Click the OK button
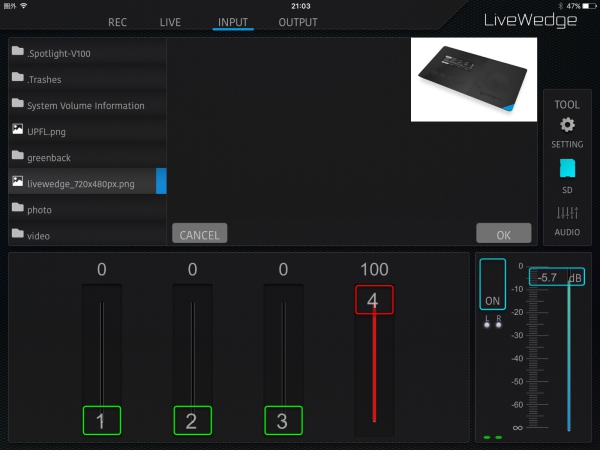 tap(504, 233)
